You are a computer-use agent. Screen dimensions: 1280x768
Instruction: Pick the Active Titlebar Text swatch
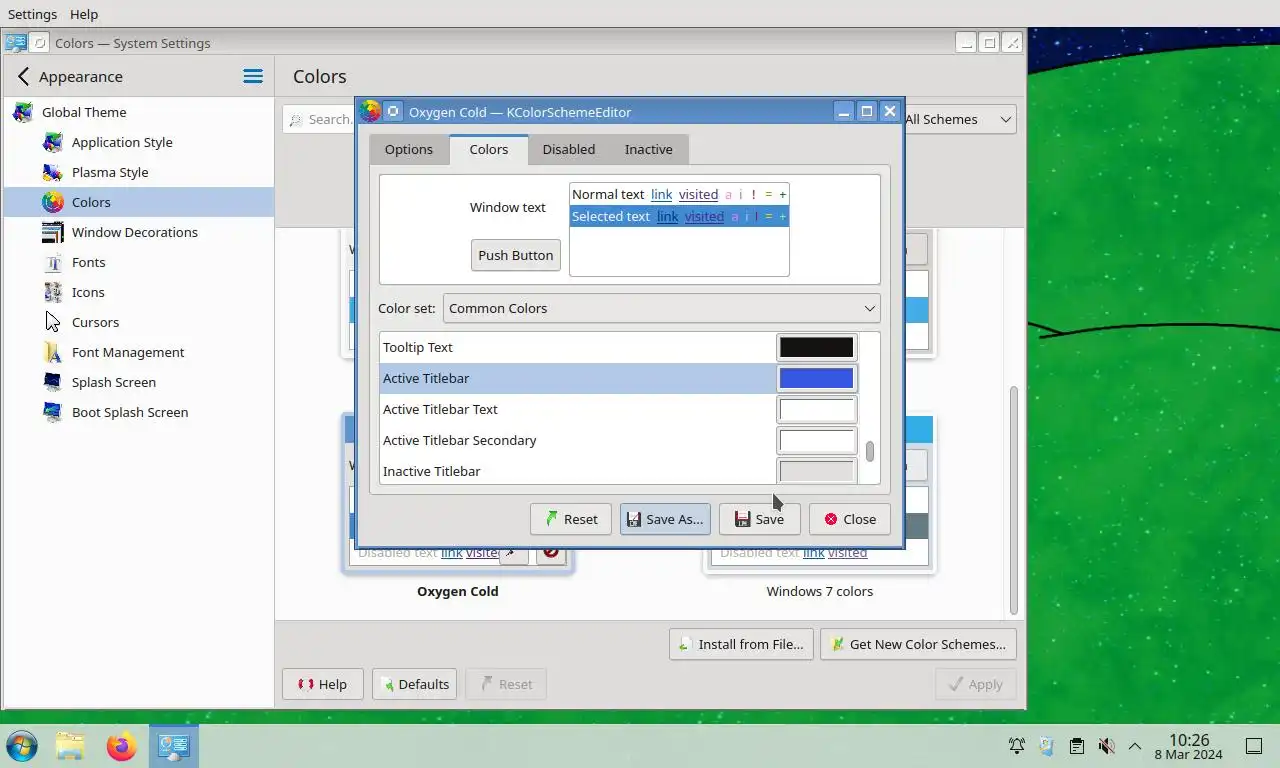click(x=817, y=409)
